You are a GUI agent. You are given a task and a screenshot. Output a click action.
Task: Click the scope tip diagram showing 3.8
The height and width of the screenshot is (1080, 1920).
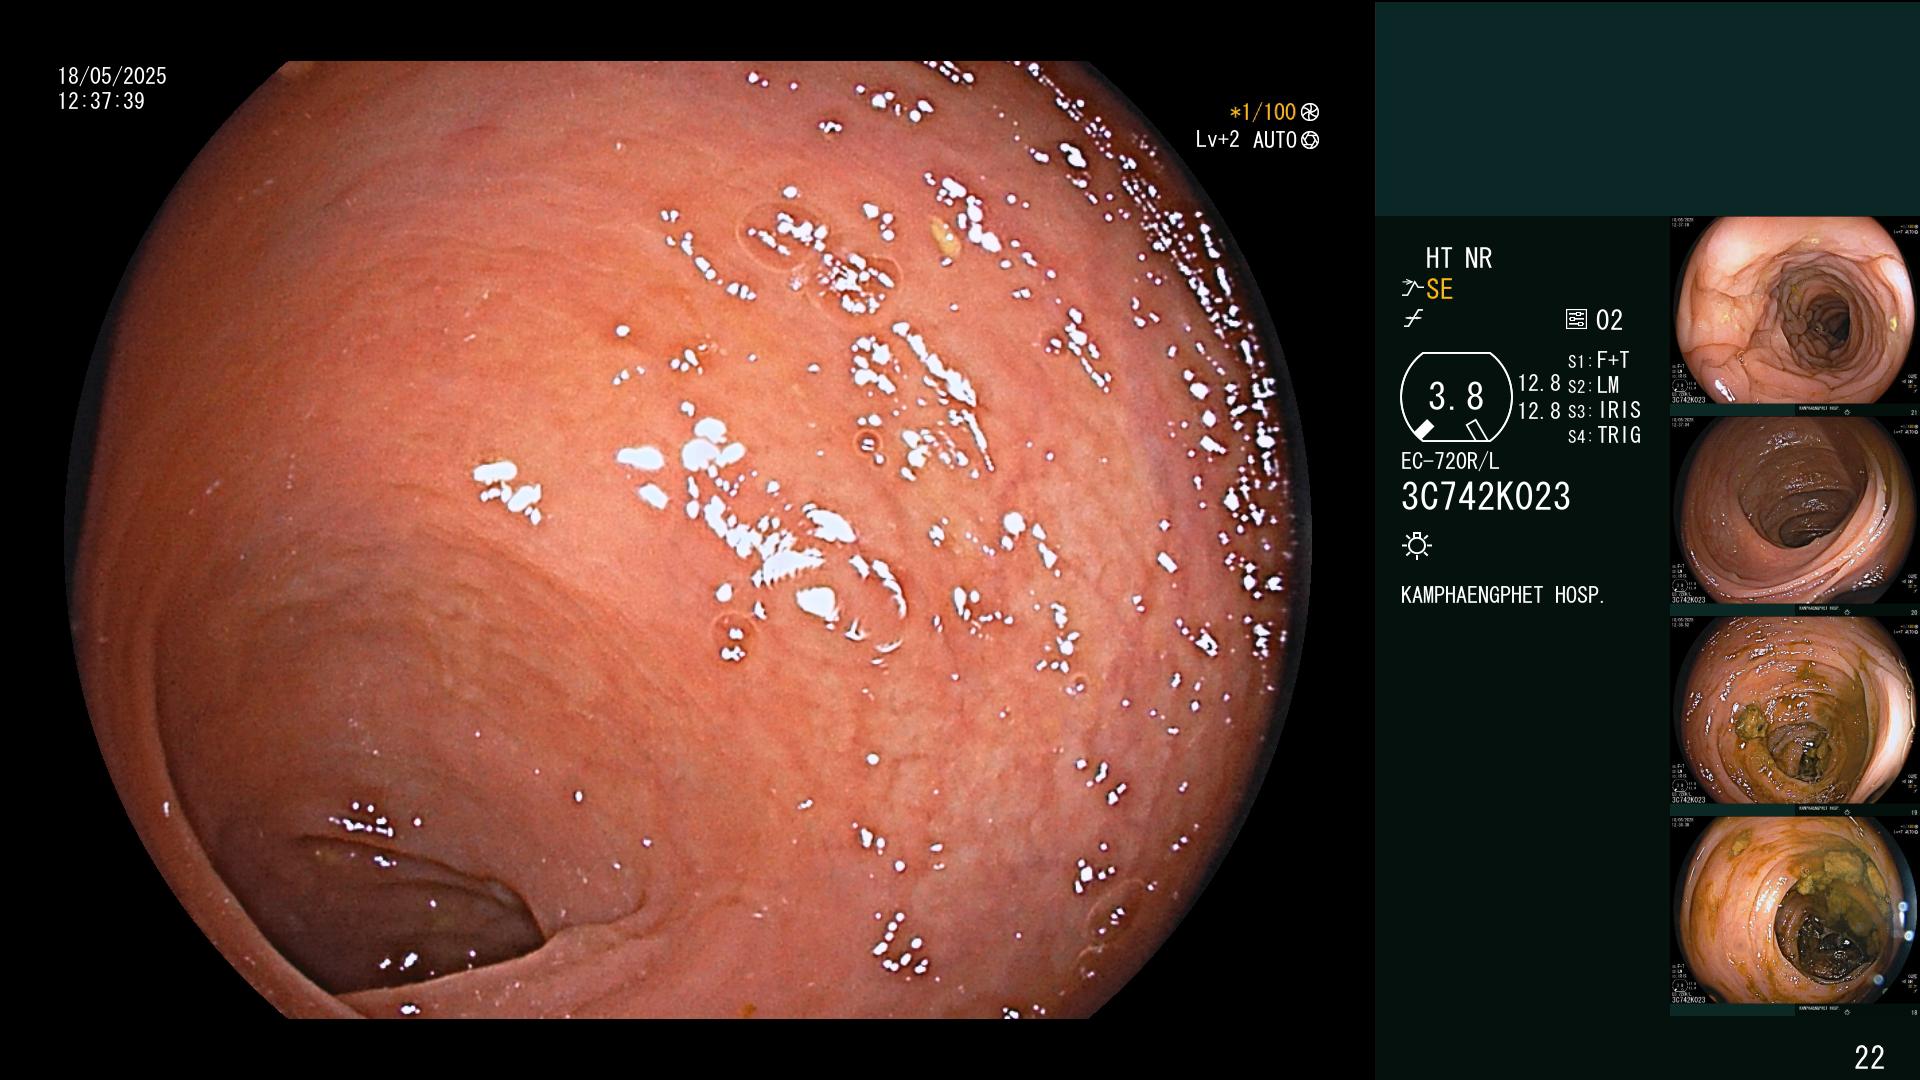coord(1456,397)
